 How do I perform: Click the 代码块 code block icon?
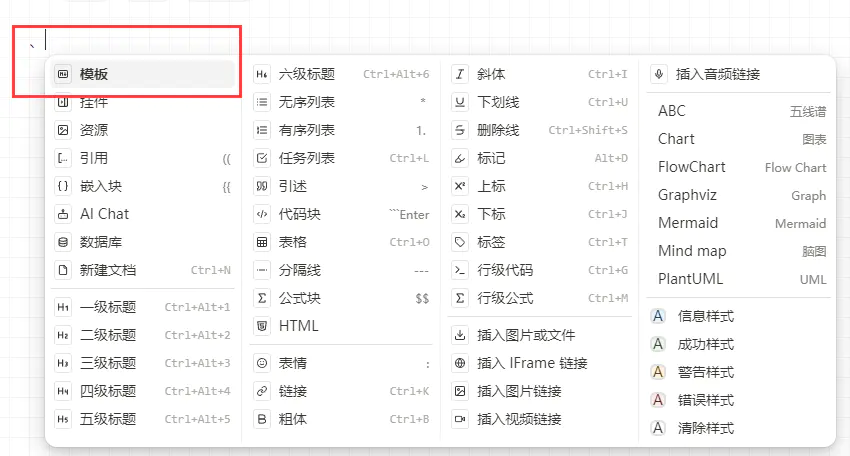pos(262,214)
